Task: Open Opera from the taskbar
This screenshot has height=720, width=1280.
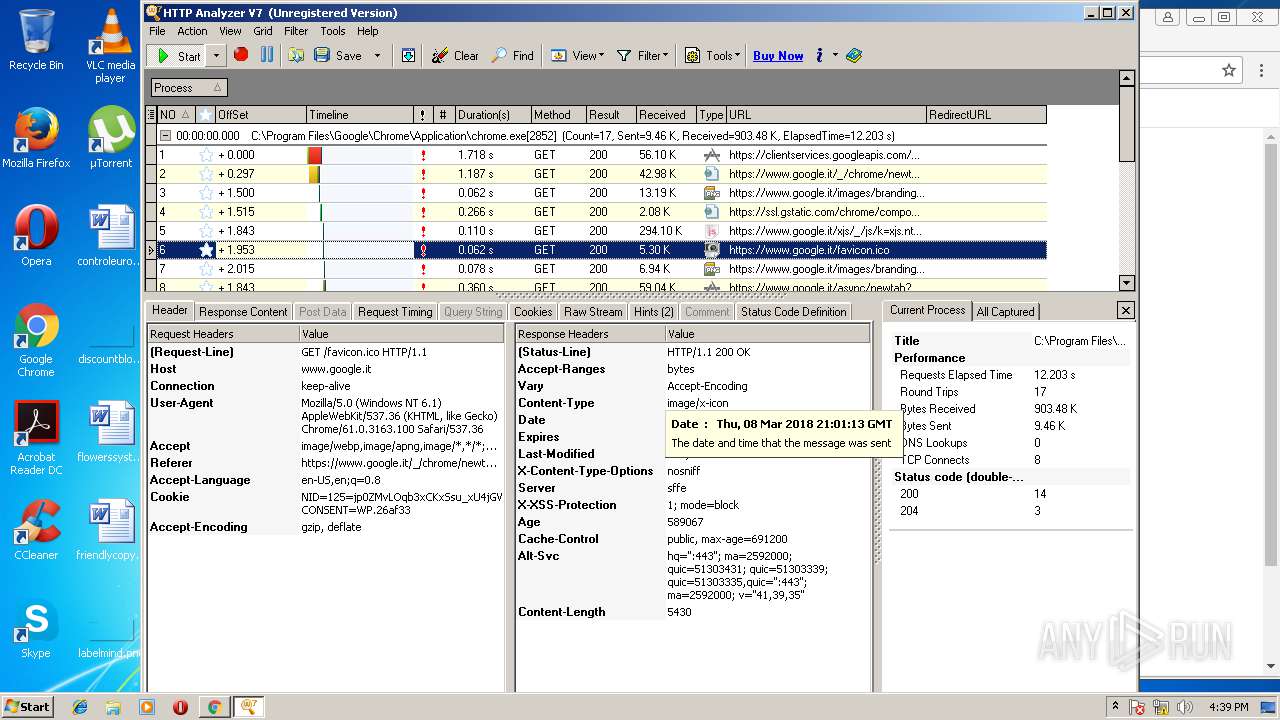Action: click(x=180, y=707)
